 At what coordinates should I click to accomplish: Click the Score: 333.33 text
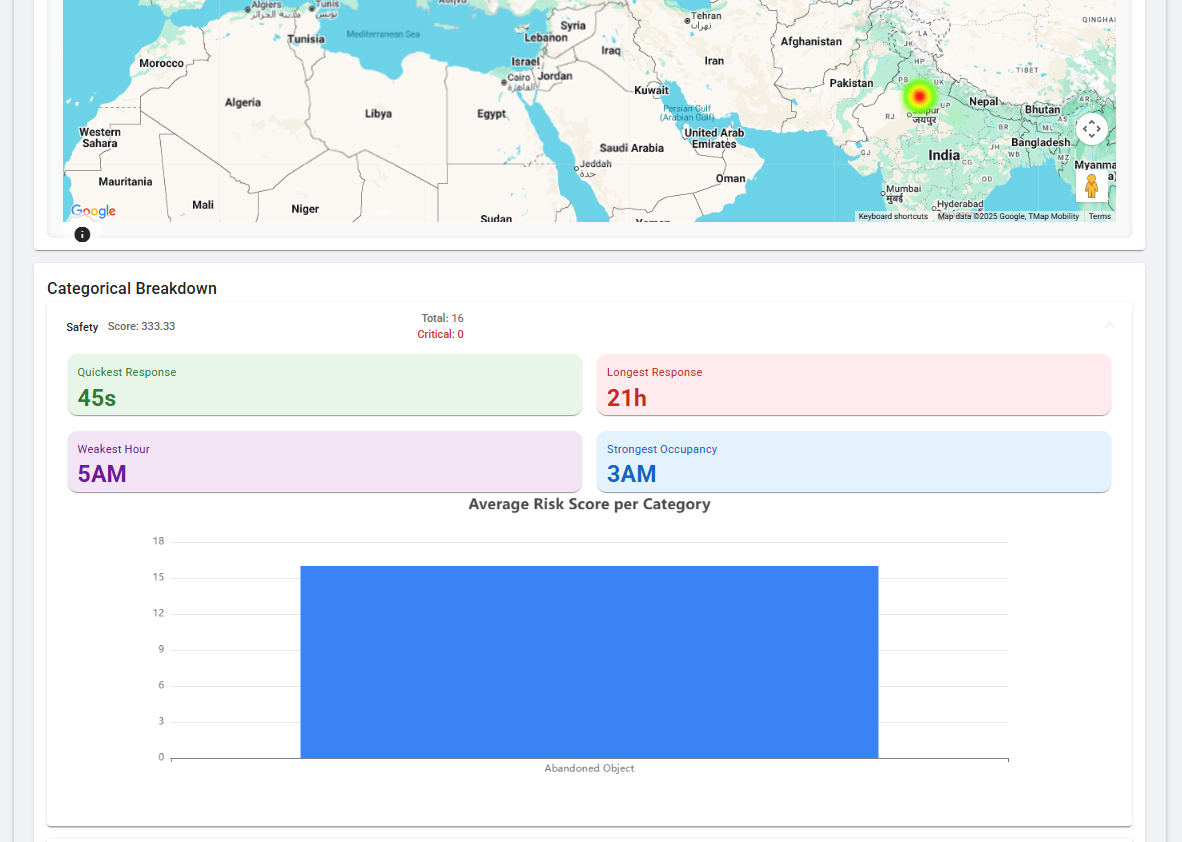click(x=141, y=326)
